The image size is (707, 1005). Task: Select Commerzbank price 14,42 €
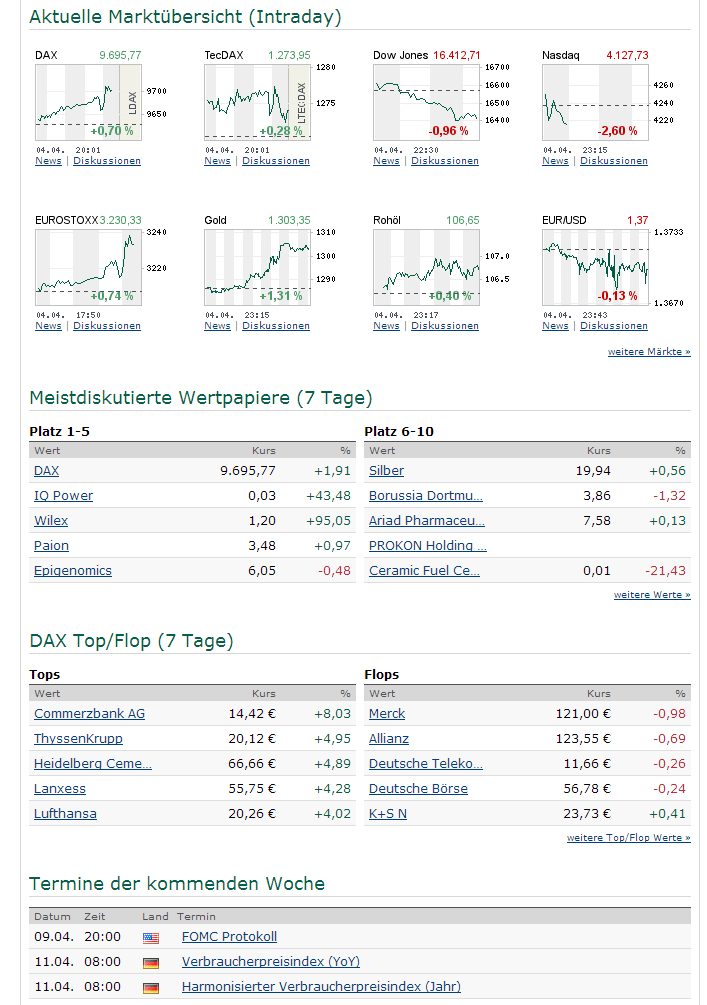(x=252, y=713)
